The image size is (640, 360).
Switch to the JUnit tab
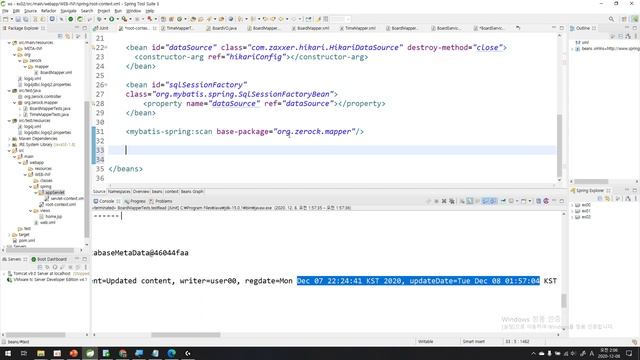[x=101, y=28]
